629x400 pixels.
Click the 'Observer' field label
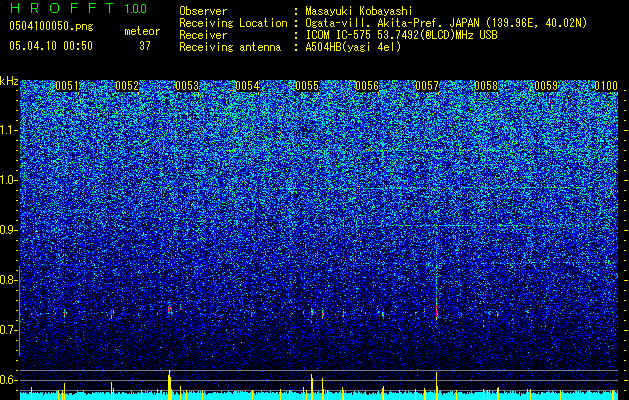click(x=203, y=11)
